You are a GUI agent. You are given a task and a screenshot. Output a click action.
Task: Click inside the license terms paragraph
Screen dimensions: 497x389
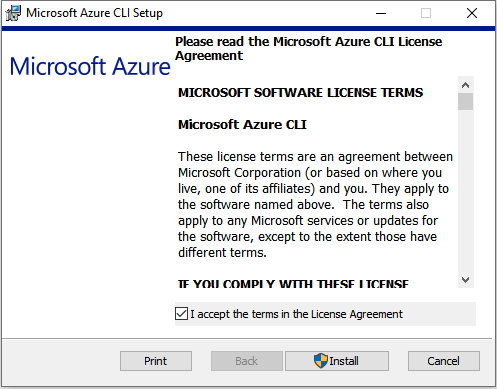(x=315, y=204)
